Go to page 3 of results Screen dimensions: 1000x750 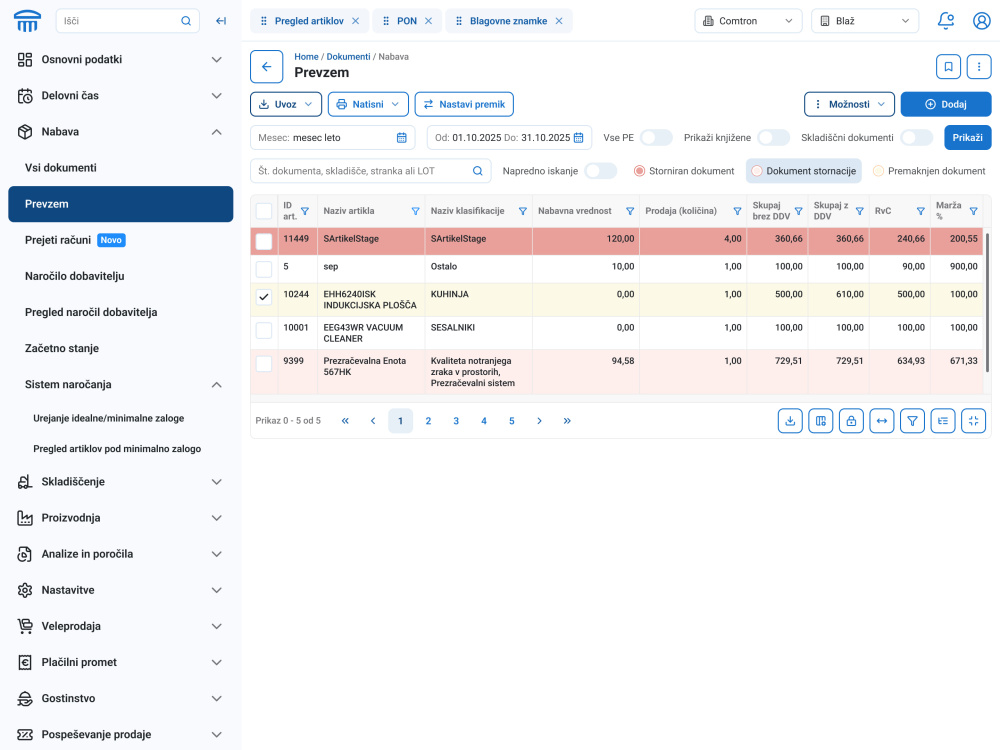(x=456, y=421)
